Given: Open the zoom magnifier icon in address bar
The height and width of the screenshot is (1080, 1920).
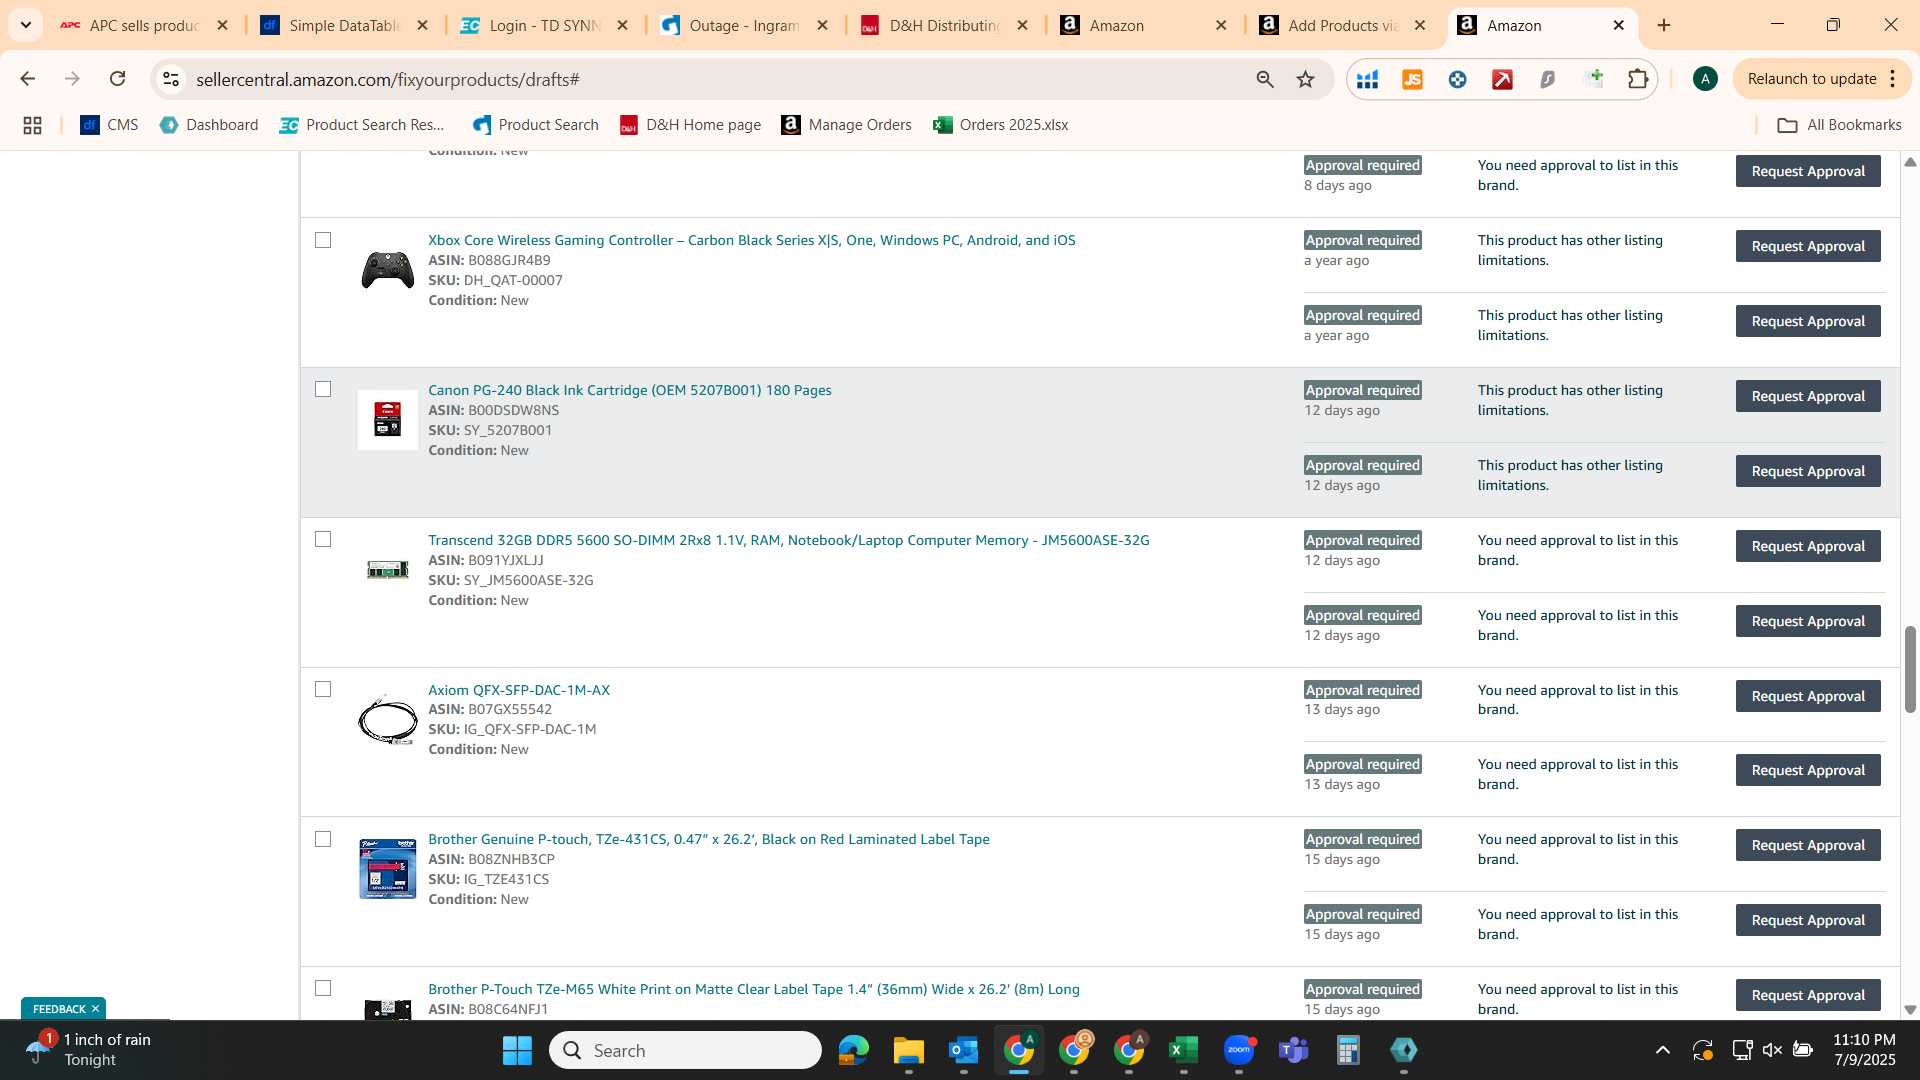Looking at the screenshot, I should coord(1265,79).
